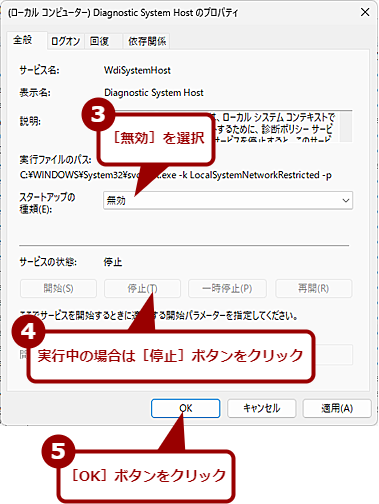Image resolution: width=379 pixels, height=504 pixels.
Task: Click the description box scrollbar
Action: (346, 127)
